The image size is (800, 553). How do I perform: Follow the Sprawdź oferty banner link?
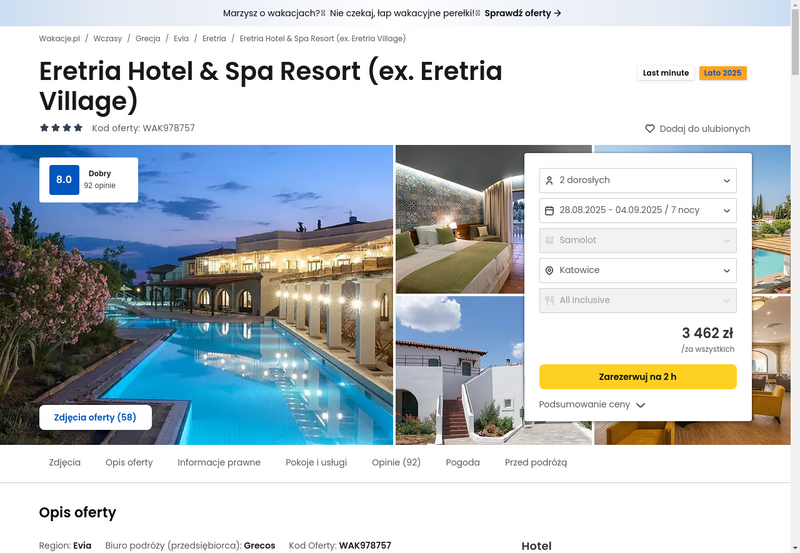(522, 13)
